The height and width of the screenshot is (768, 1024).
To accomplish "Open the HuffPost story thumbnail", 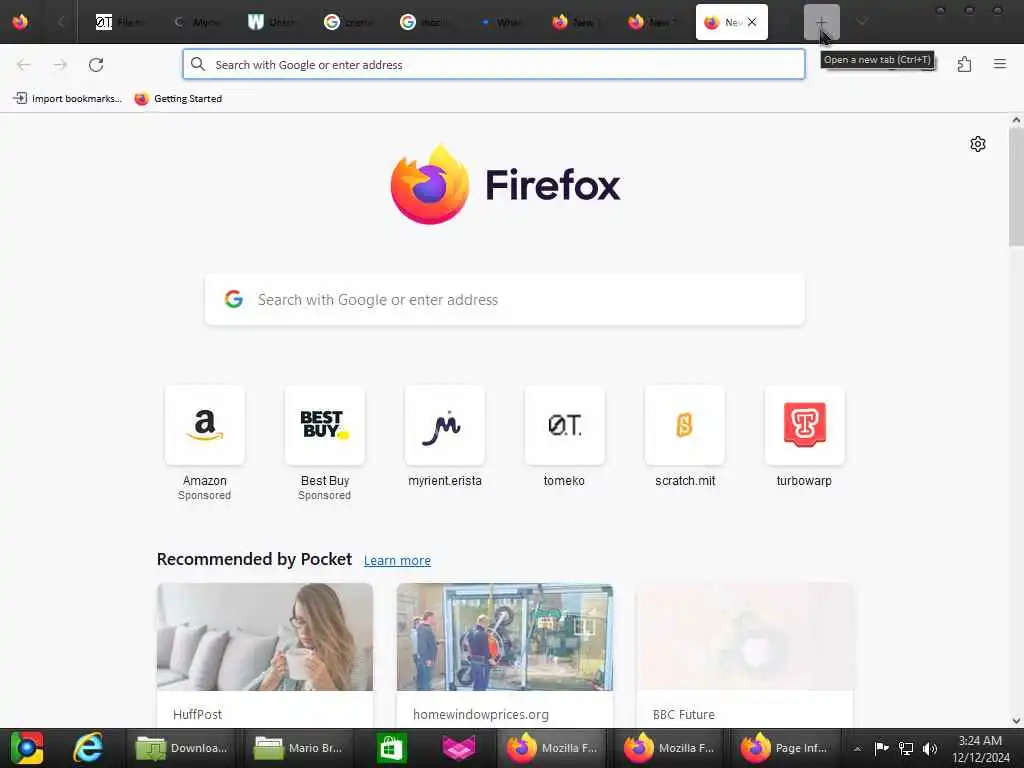I will tap(265, 637).
